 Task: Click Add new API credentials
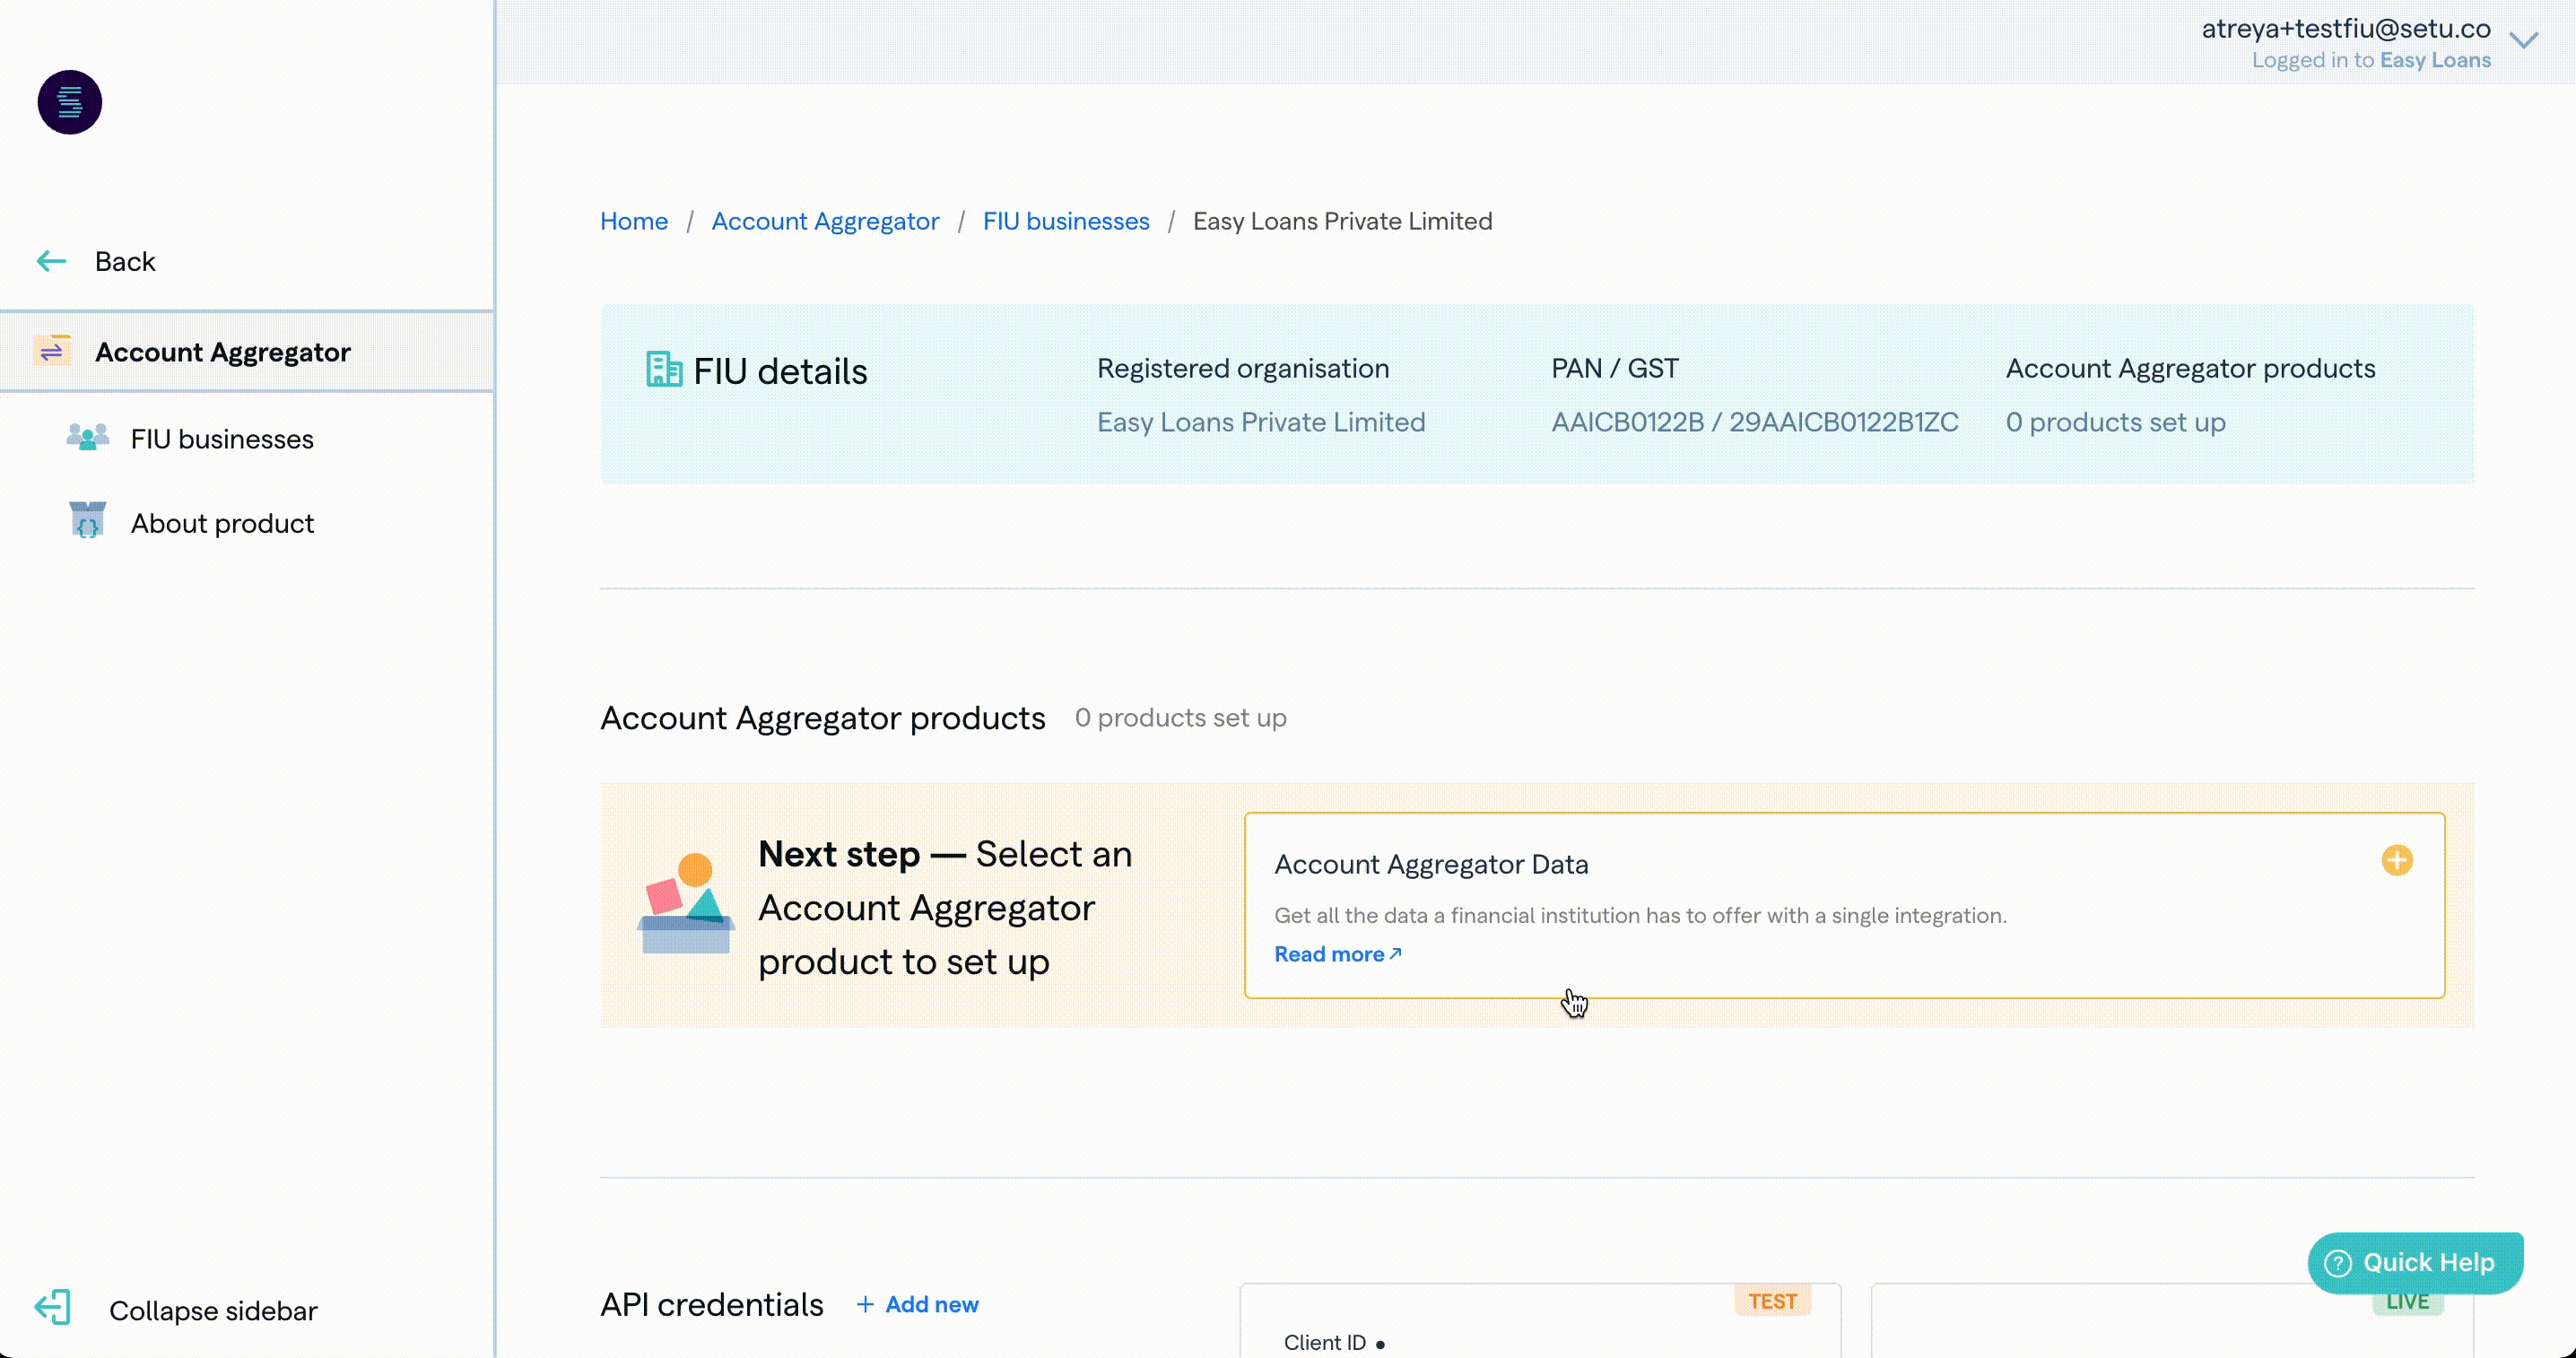pos(917,1304)
